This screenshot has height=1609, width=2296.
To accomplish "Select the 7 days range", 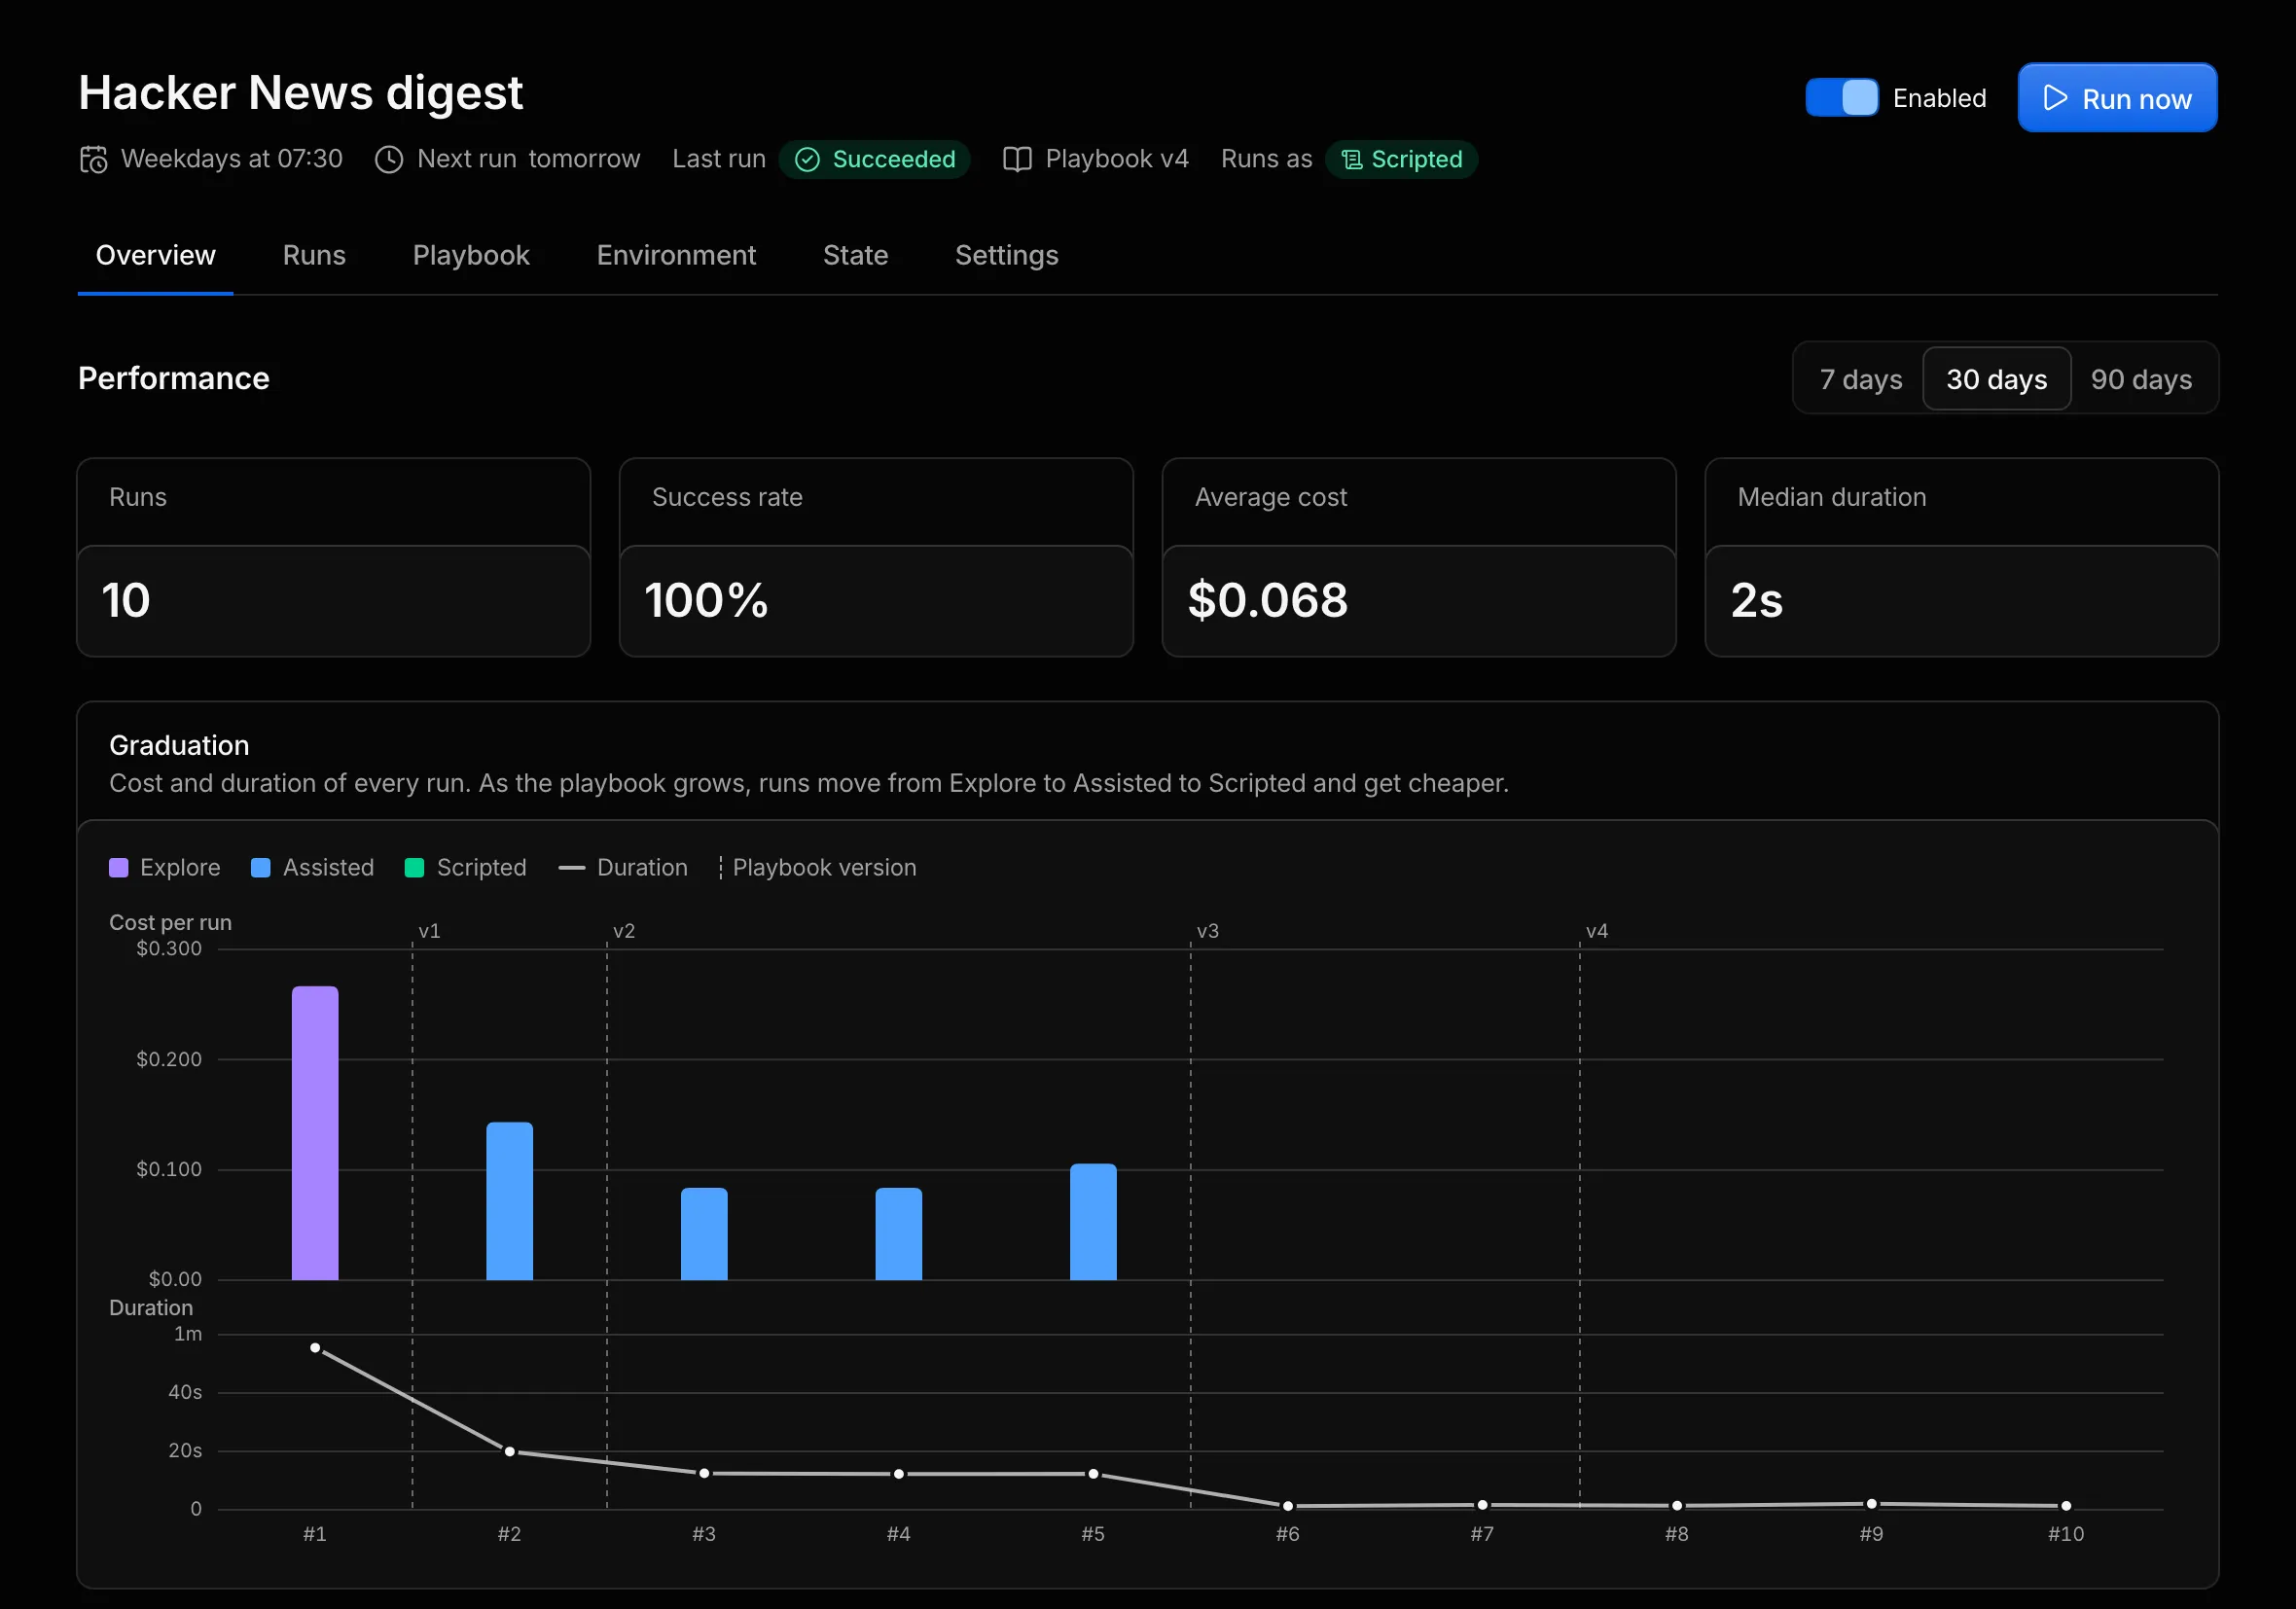I will click(x=1860, y=379).
